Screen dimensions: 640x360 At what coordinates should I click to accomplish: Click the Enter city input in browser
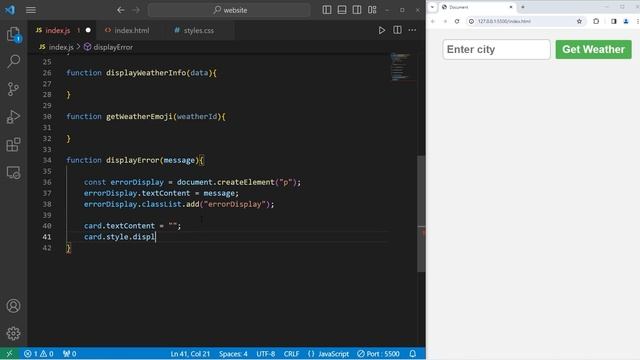coord(496,49)
